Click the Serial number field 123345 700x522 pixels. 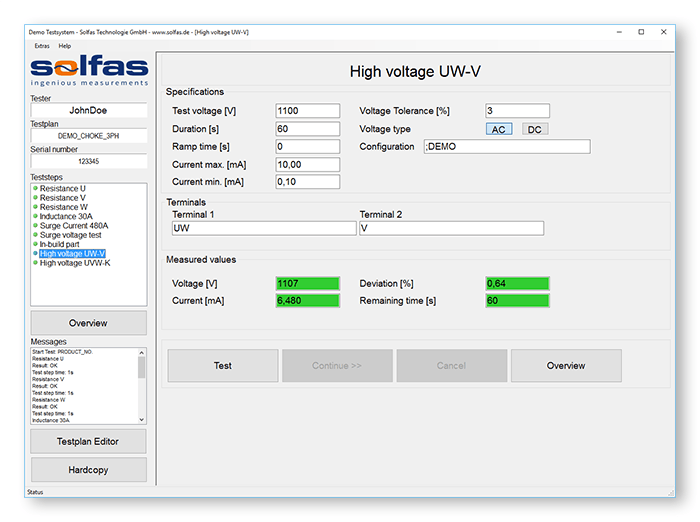pos(88,161)
